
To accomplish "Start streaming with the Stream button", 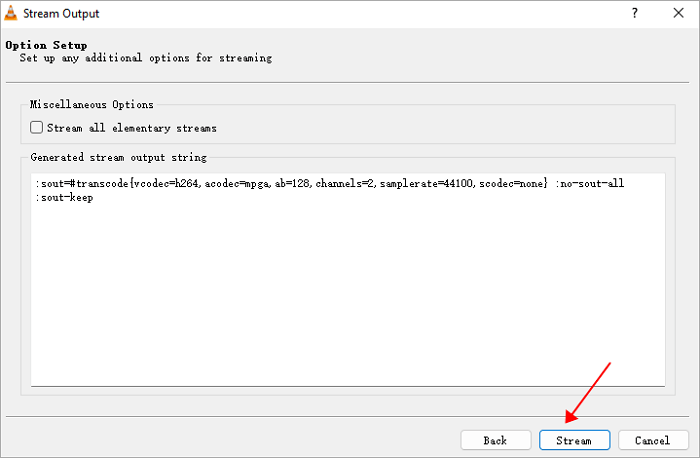I will click(574, 440).
